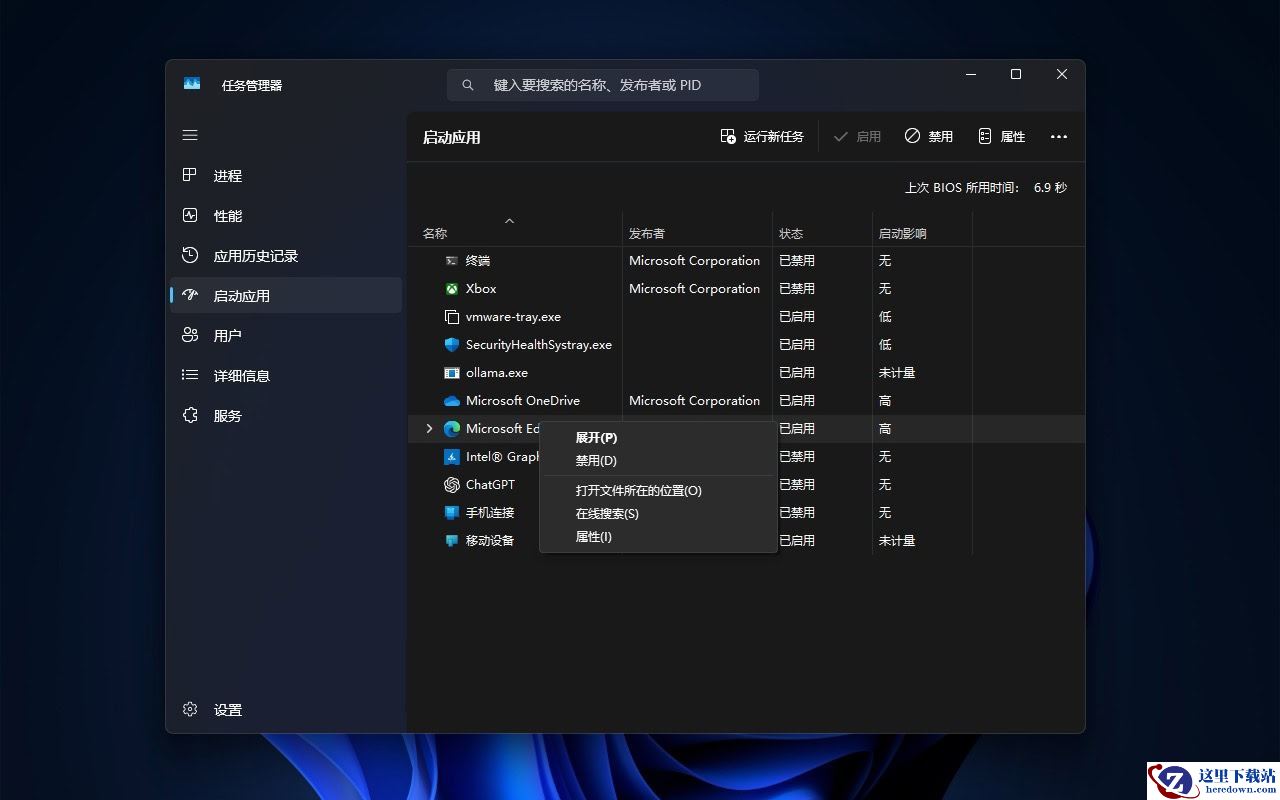
Task: Click the ChatGPT app icon
Action: (x=452, y=484)
